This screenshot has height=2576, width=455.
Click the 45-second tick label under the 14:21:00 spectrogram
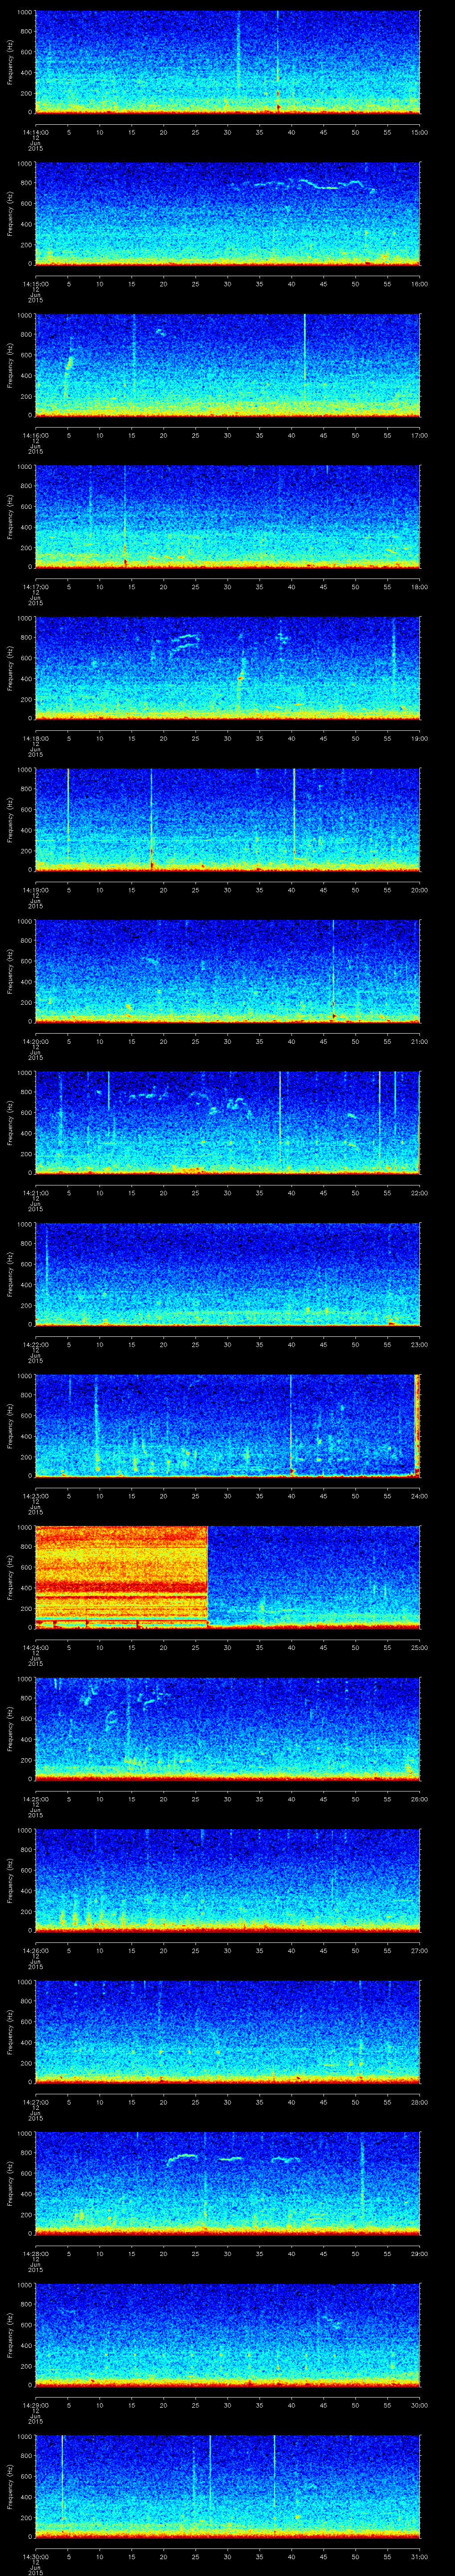[323, 1193]
